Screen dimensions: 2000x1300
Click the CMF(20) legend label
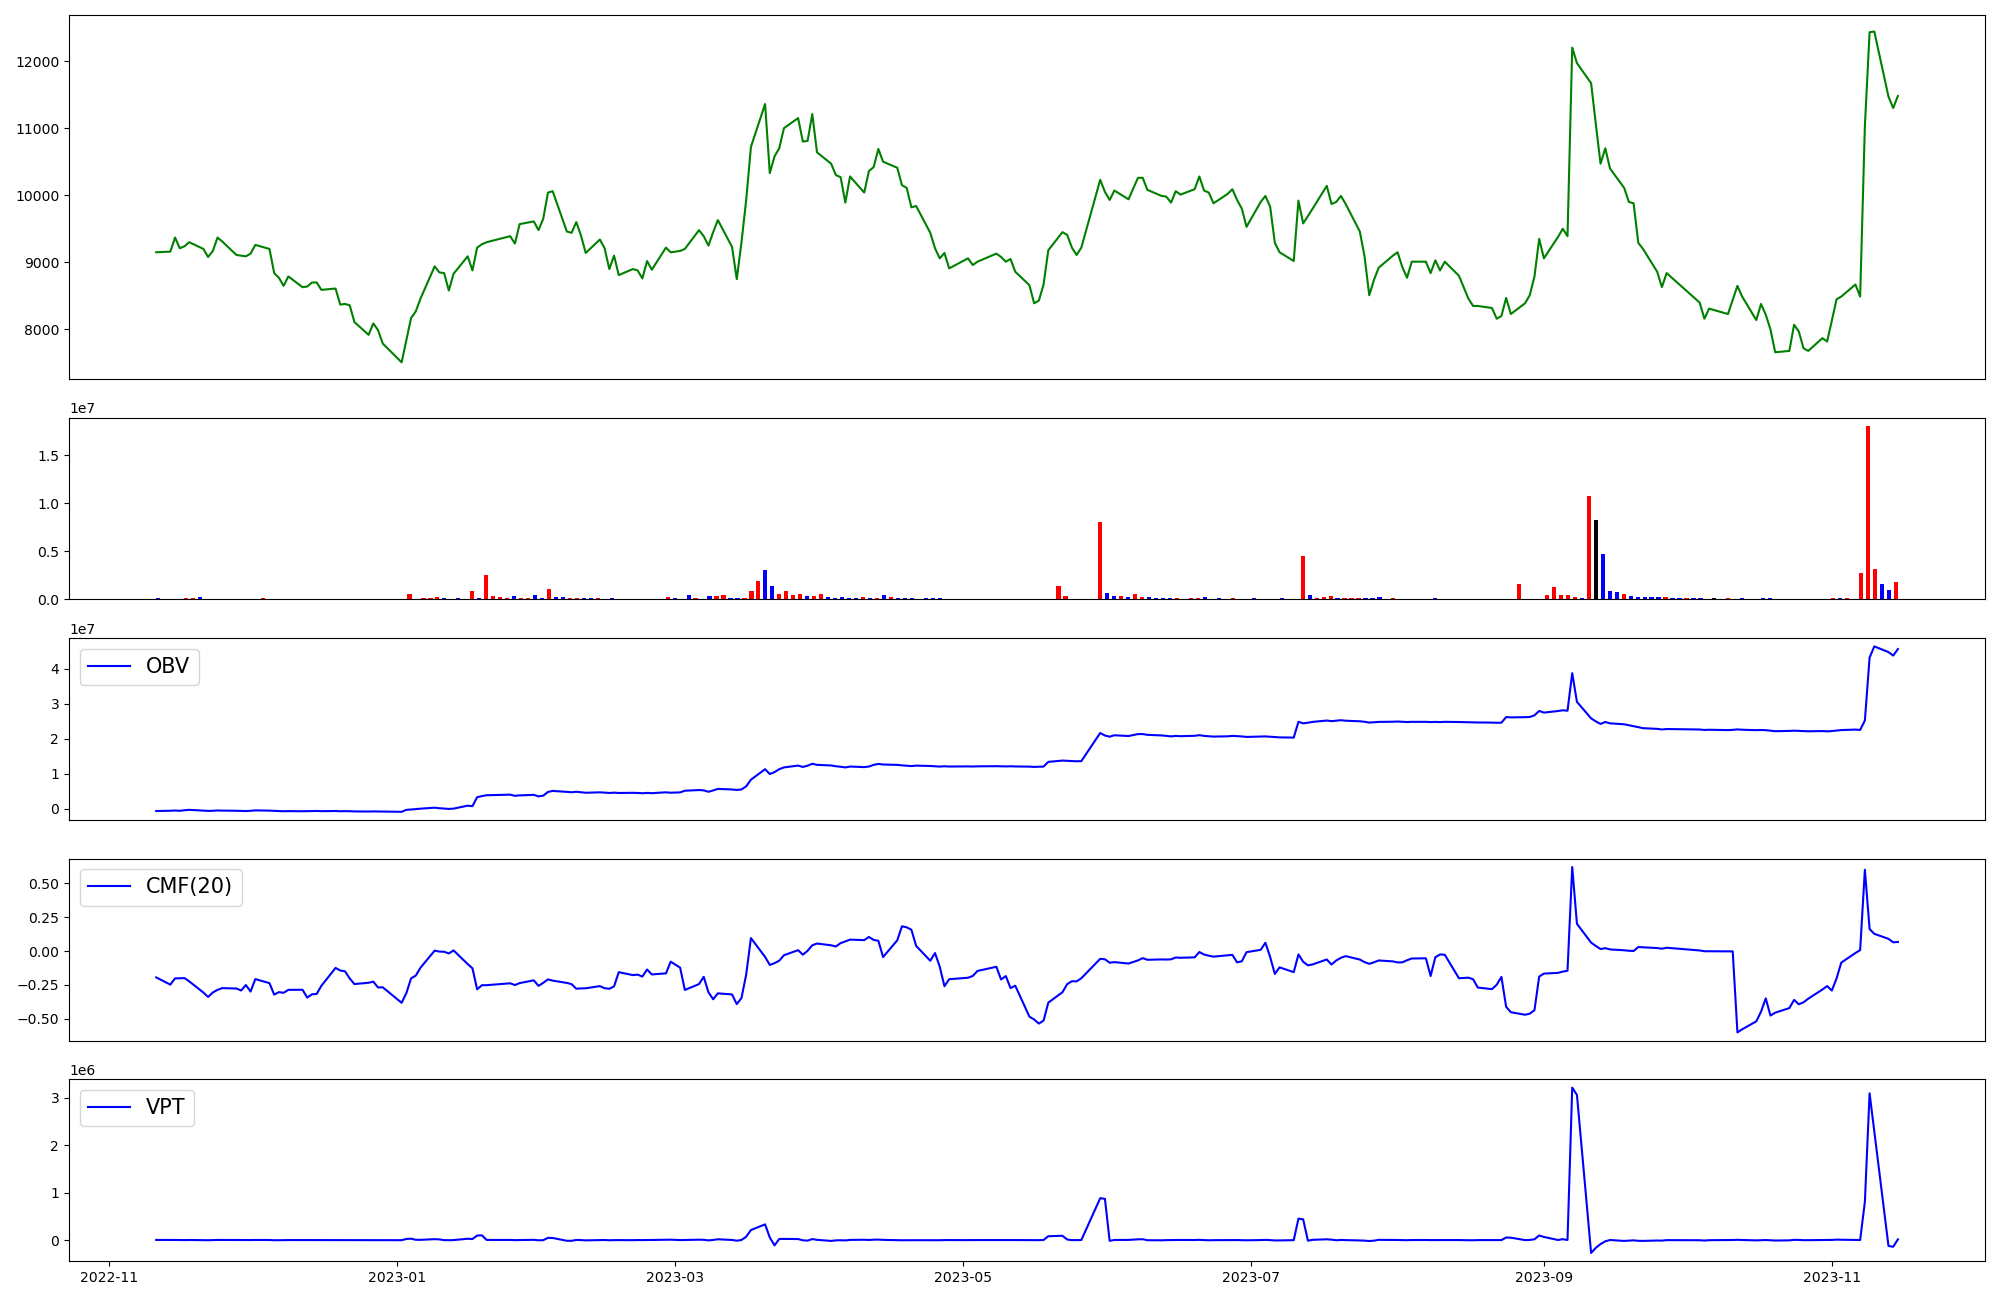tap(188, 887)
